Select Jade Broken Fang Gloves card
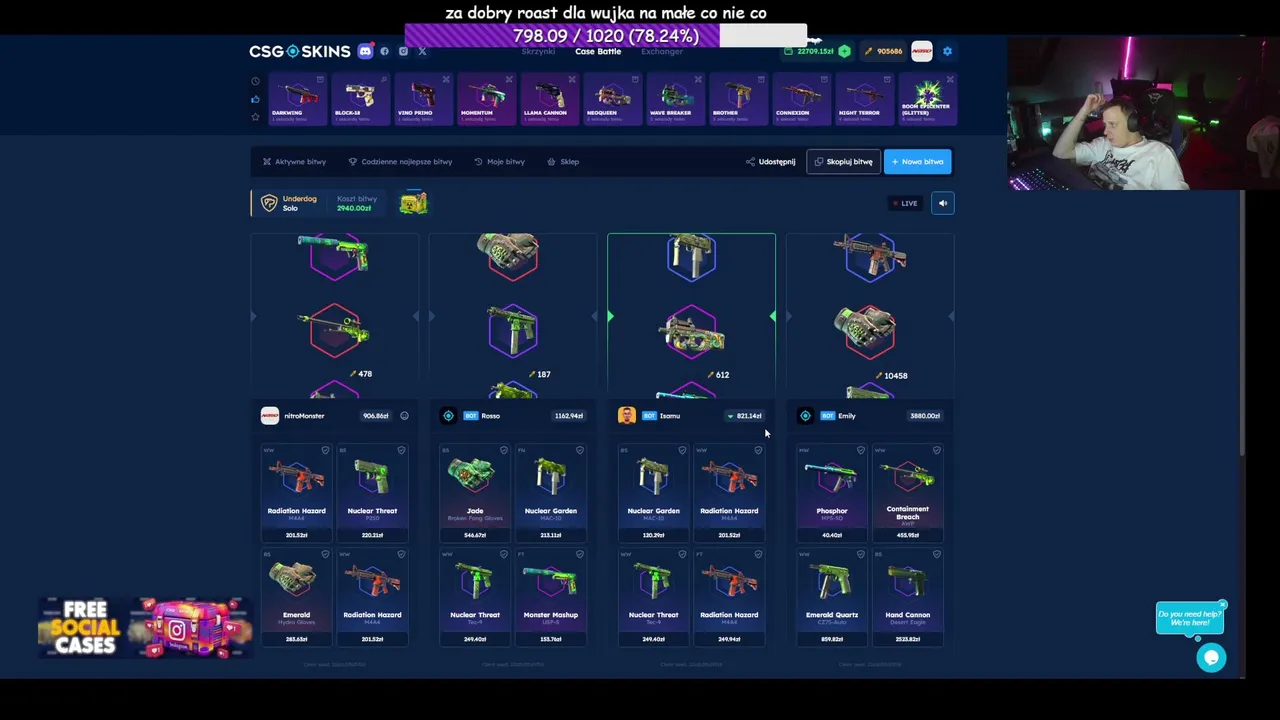Image resolution: width=1280 pixels, height=720 pixels. pos(475,493)
